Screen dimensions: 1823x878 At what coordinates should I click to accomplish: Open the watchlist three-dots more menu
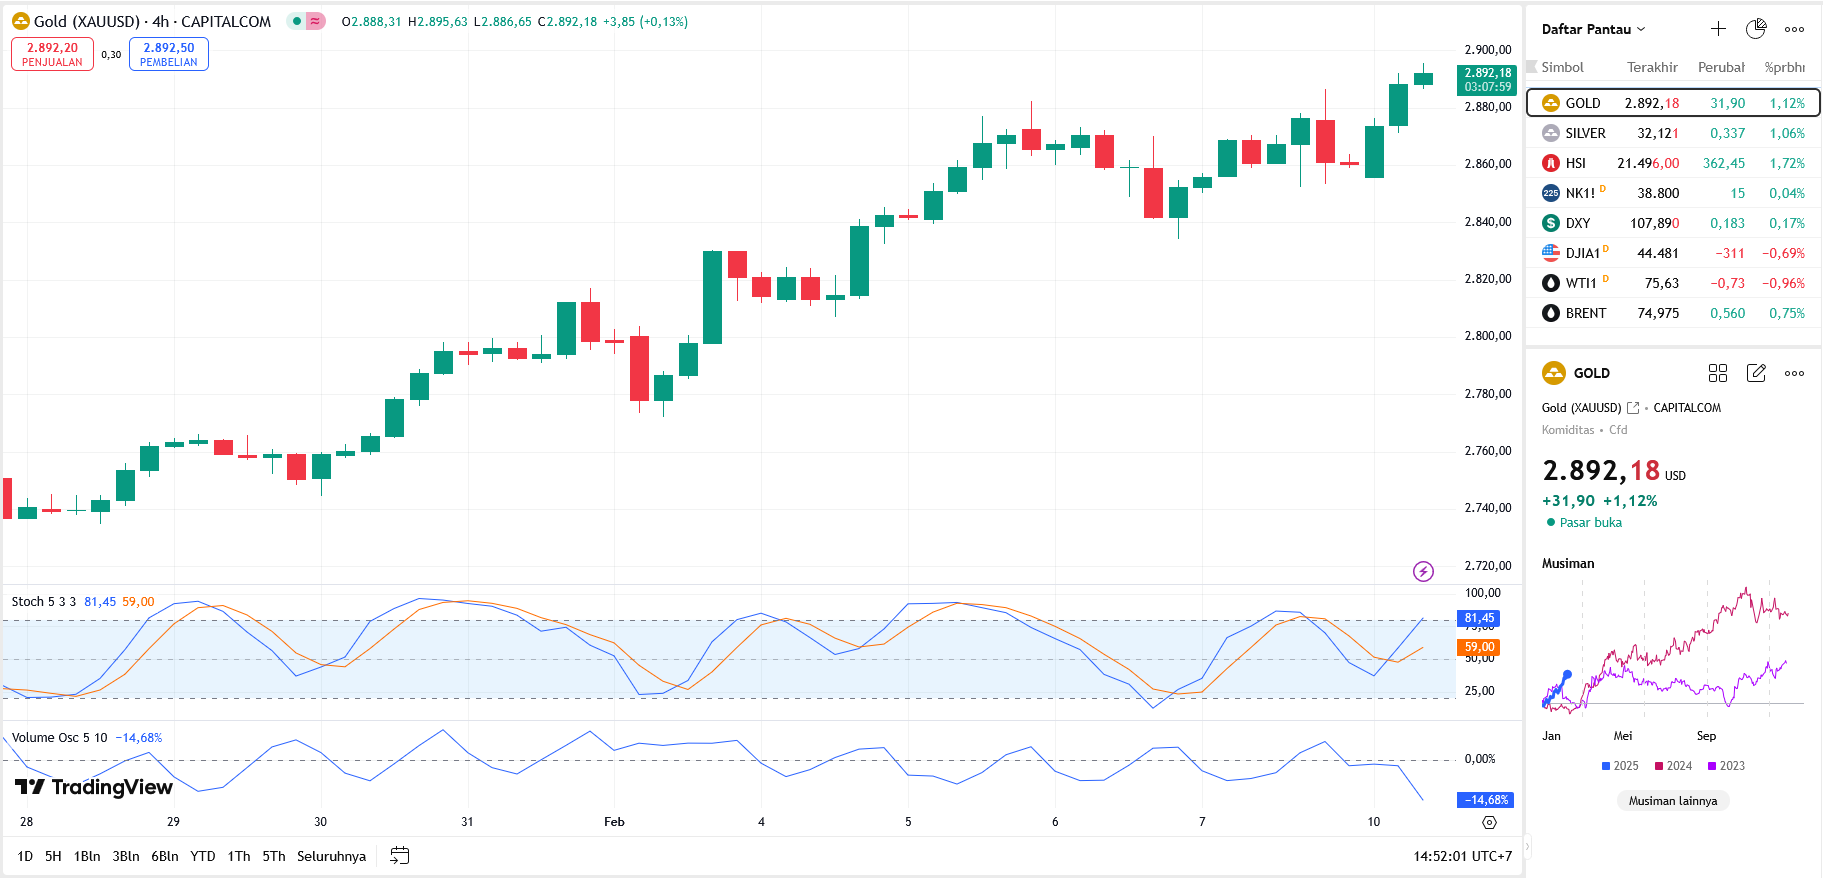(x=1795, y=29)
